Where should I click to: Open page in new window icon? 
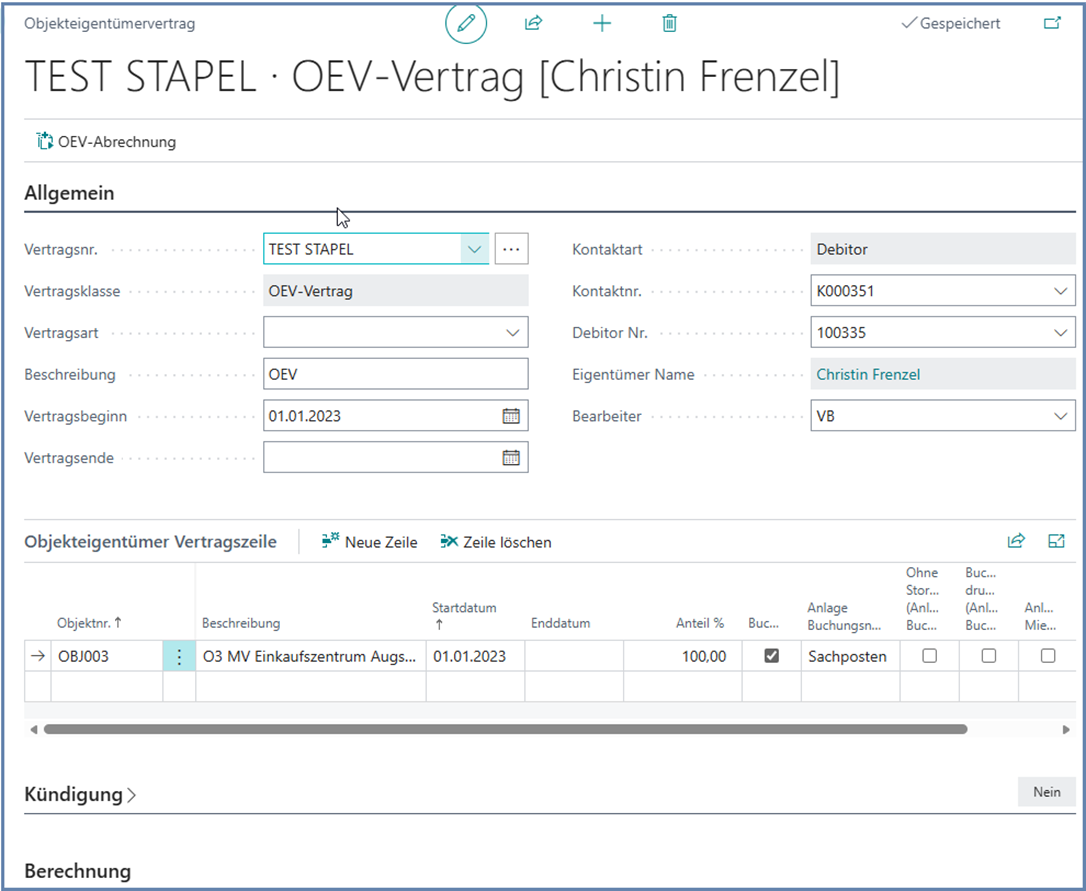tap(1052, 23)
